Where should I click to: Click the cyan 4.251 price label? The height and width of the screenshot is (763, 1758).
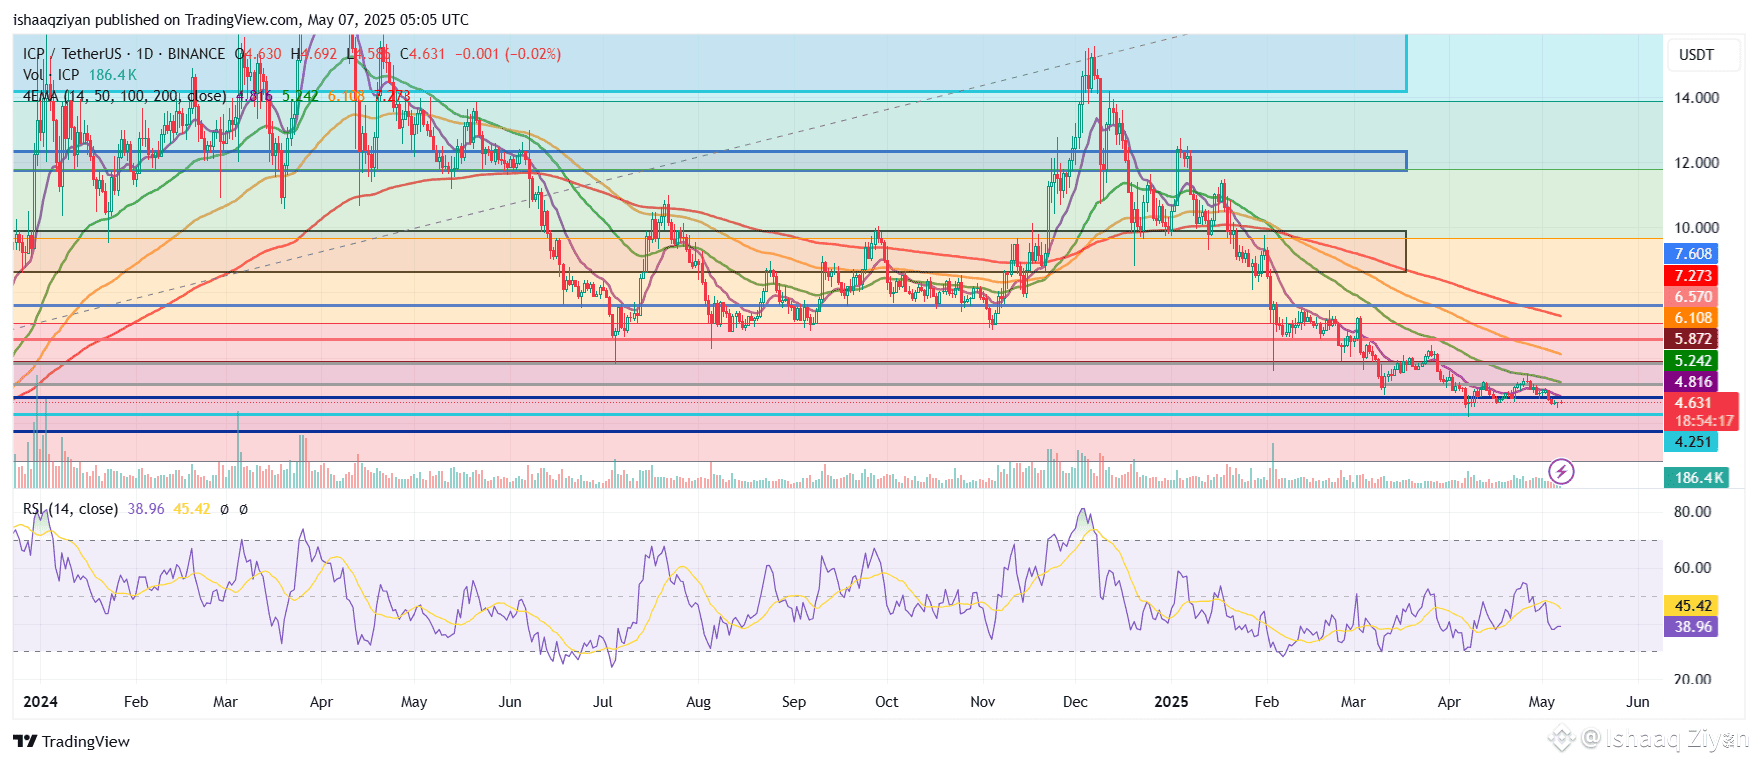point(1692,442)
